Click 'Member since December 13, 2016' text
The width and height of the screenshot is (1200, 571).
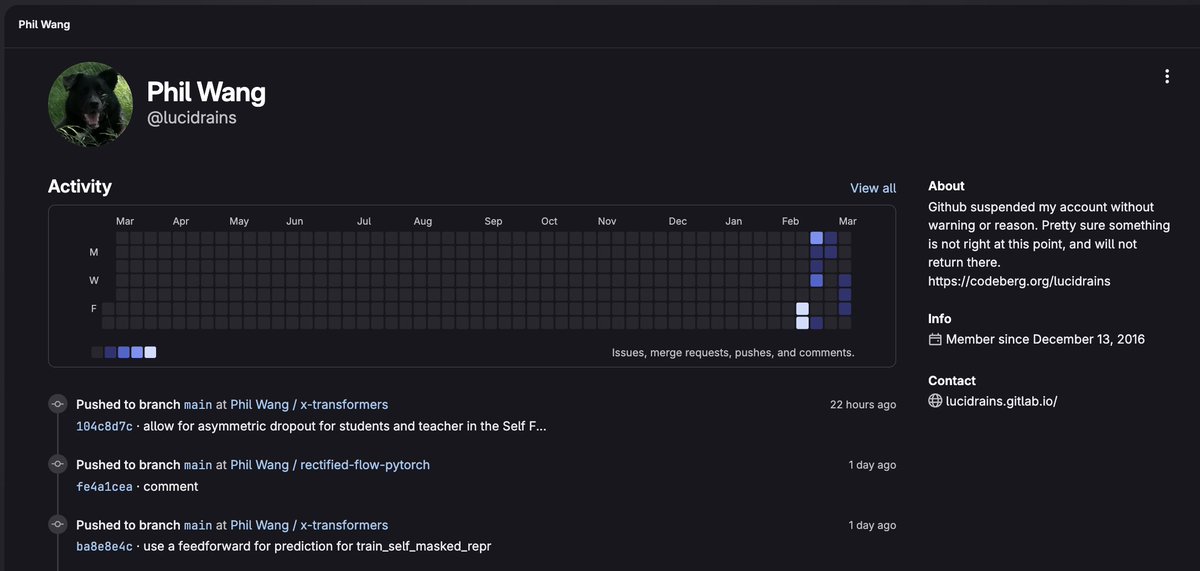click(1045, 340)
